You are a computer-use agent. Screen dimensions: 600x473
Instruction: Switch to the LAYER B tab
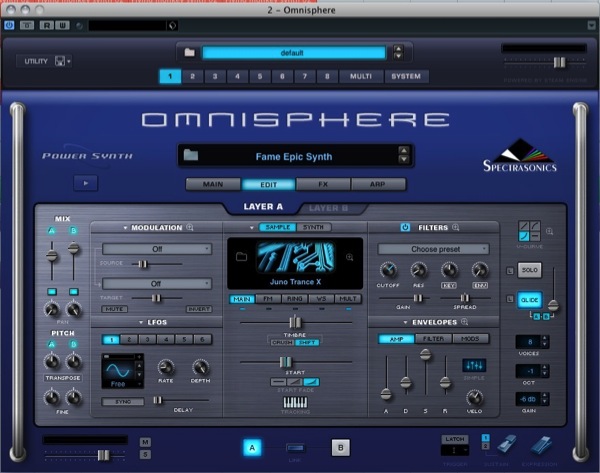(329, 208)
